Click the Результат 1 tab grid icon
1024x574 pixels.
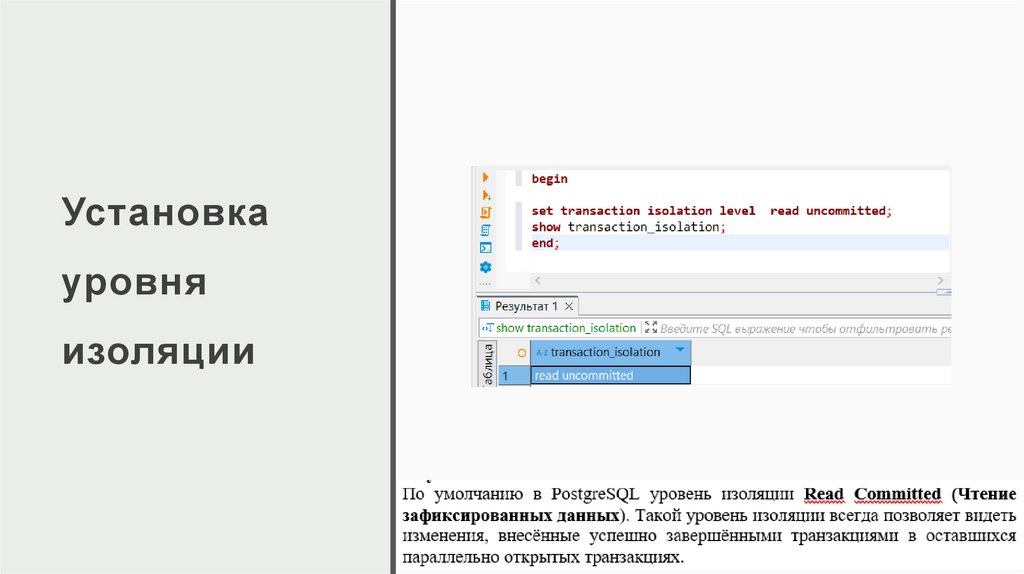[485, 306]
